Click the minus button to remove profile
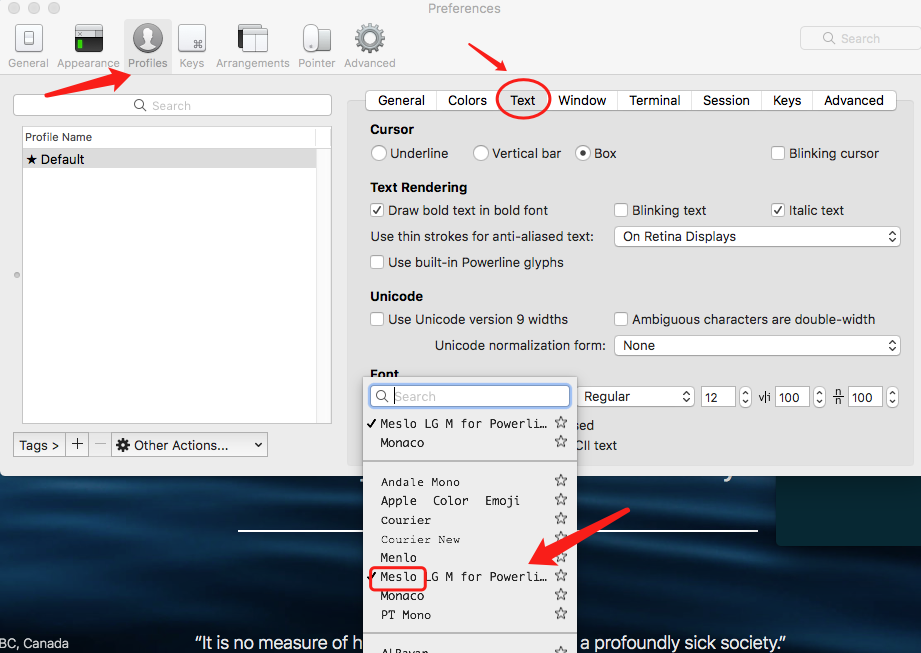921x653 pixels. click(x=100, y=445)
